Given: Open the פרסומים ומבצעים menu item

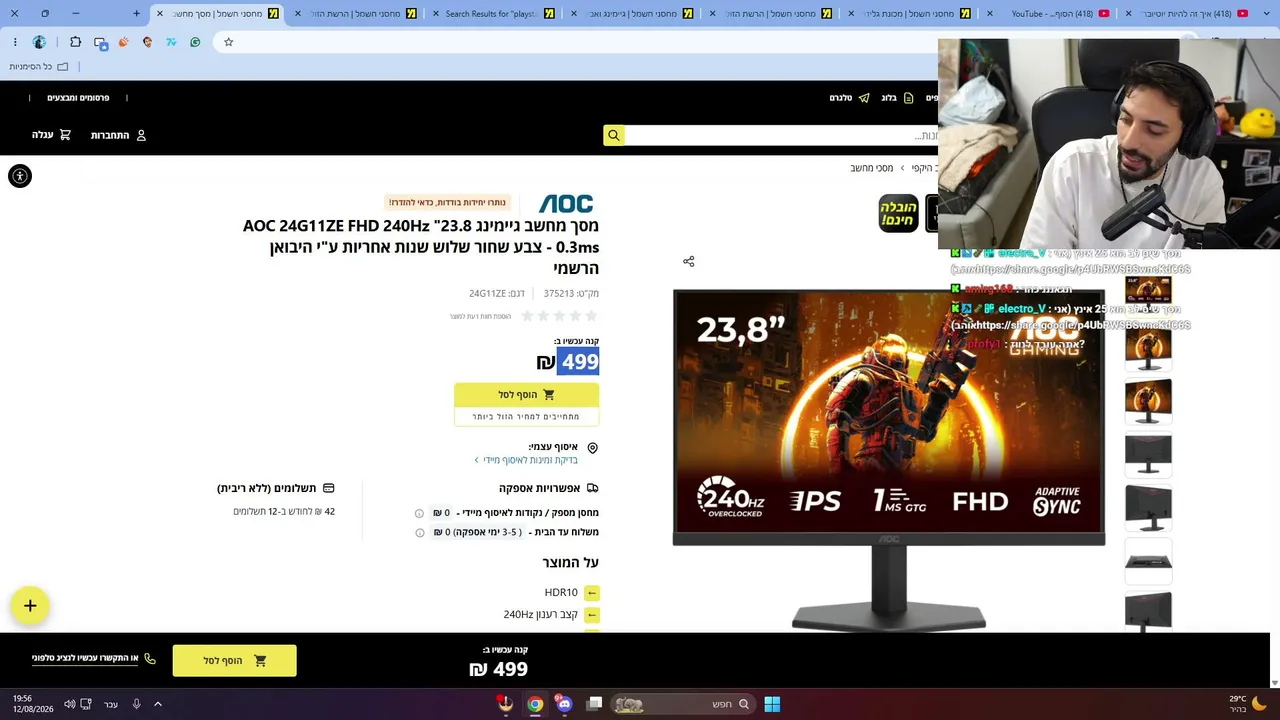Looking at the screenshot, I should pos(78,98).
